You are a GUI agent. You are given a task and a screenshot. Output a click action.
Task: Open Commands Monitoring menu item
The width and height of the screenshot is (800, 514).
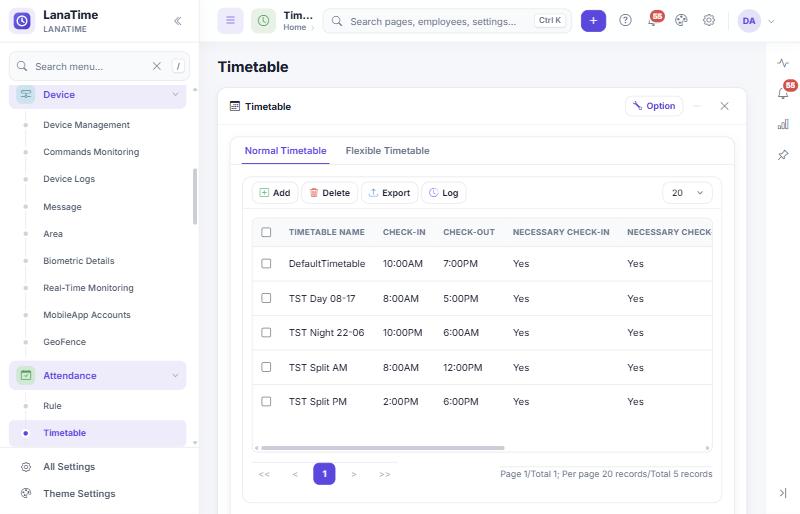tap(91, 152)
